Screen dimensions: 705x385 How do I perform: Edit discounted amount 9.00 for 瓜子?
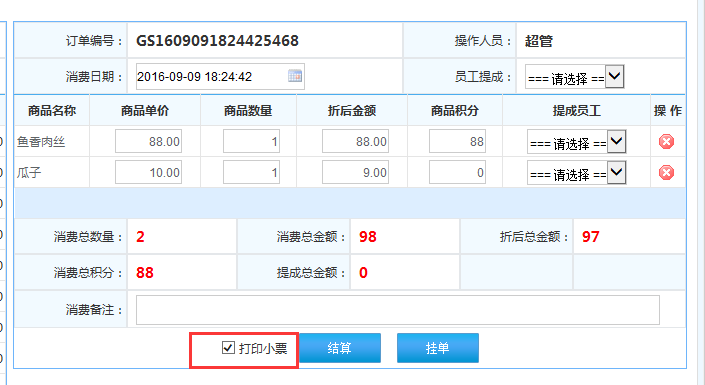[x=355, y=172]
